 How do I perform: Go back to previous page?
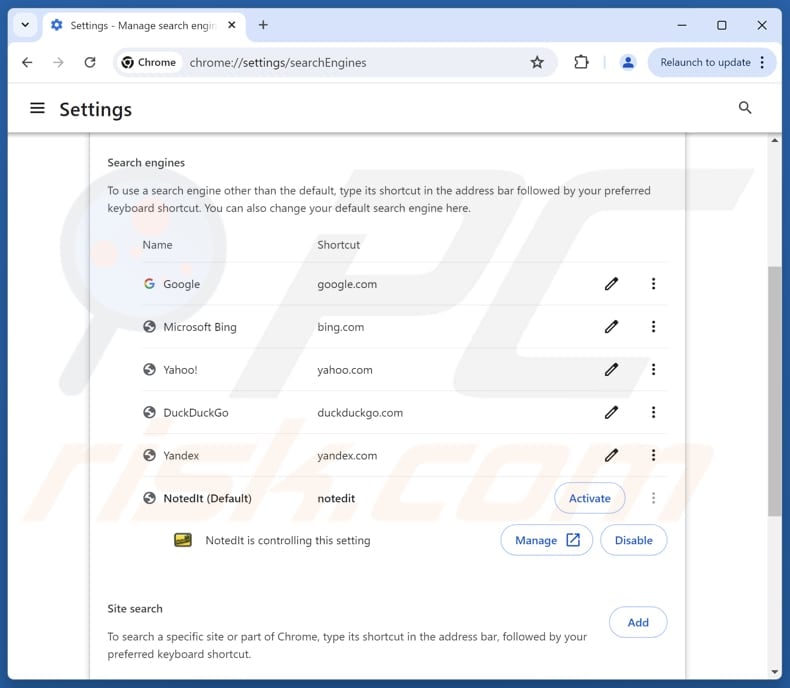point(27,62)
